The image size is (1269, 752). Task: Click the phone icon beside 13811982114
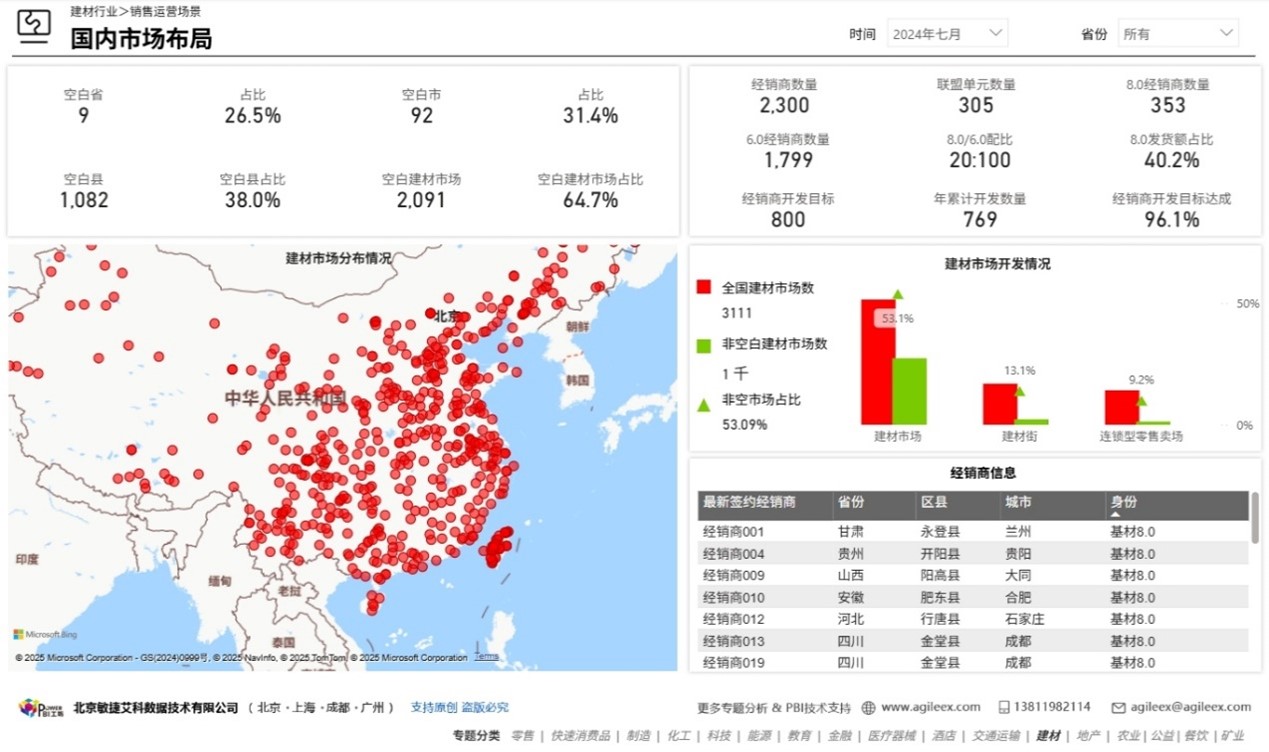[x=1004, y=707]
